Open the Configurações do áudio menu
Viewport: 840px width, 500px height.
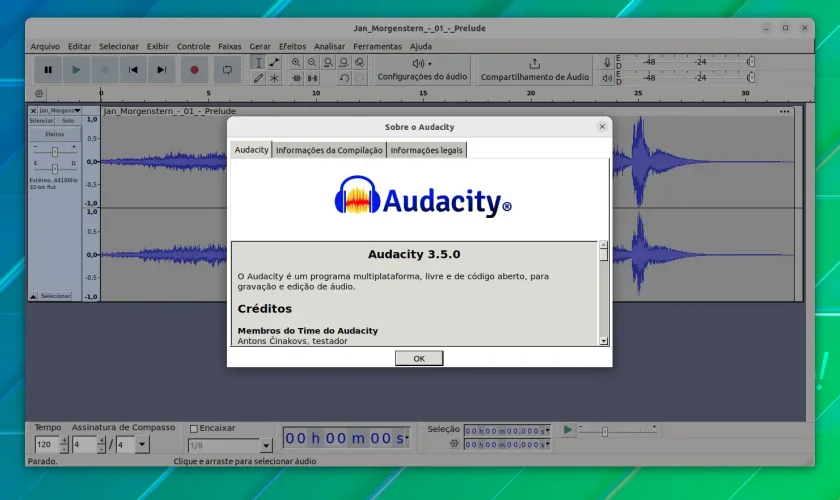coord(422,70)
